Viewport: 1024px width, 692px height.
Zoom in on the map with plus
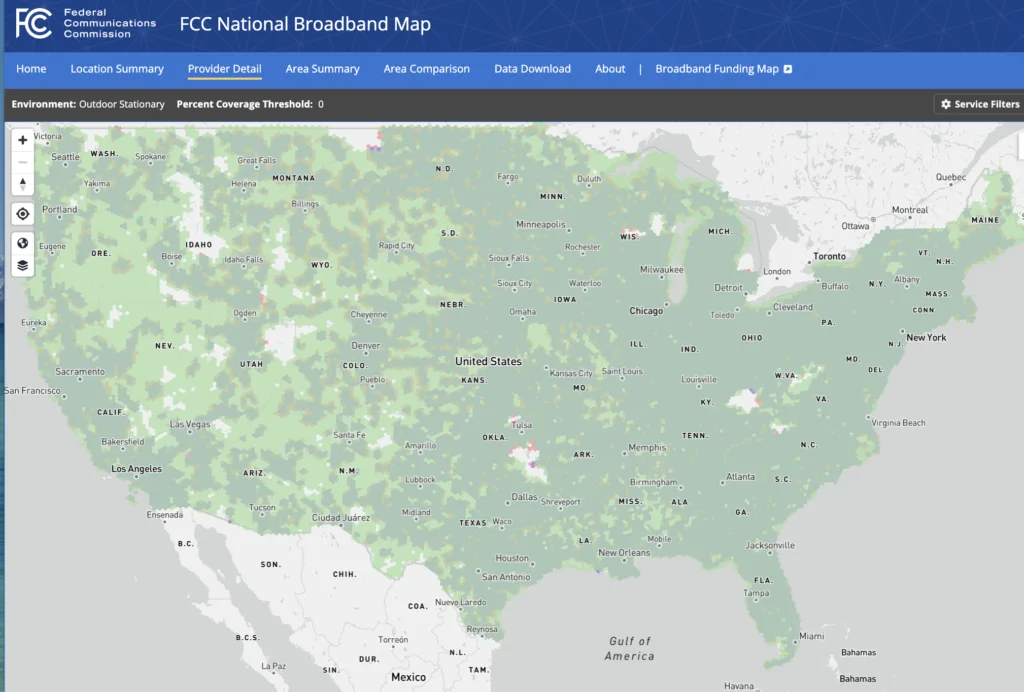click(x=22, y=140)
